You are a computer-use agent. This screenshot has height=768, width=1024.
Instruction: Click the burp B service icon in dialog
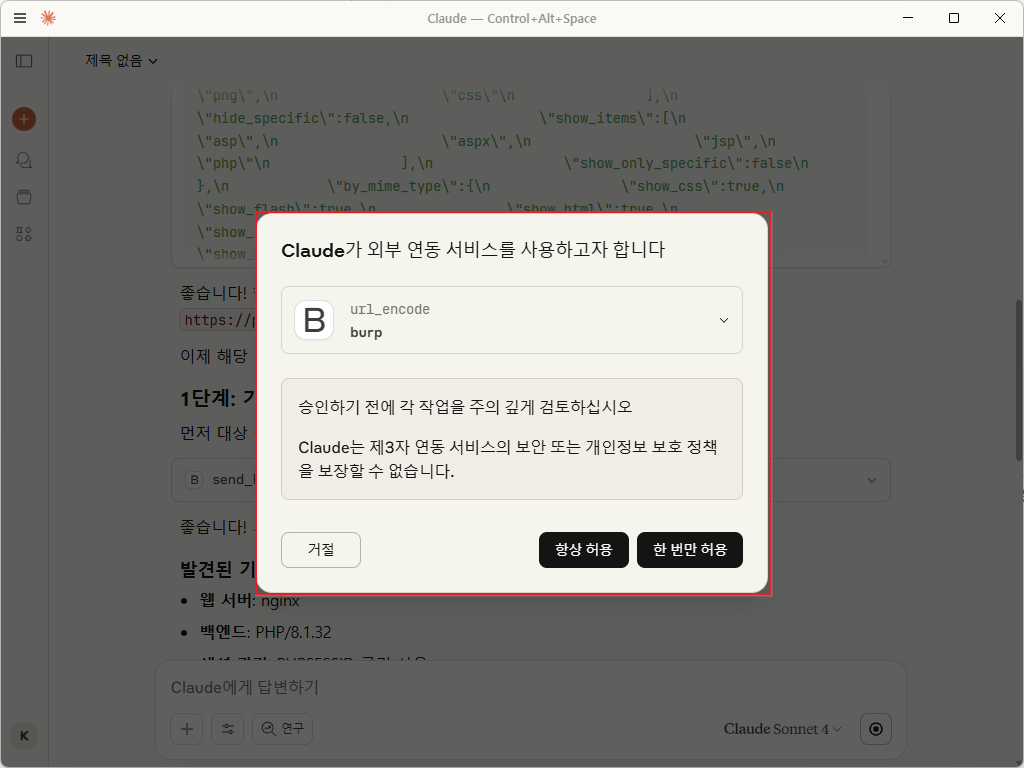(314, 320)
